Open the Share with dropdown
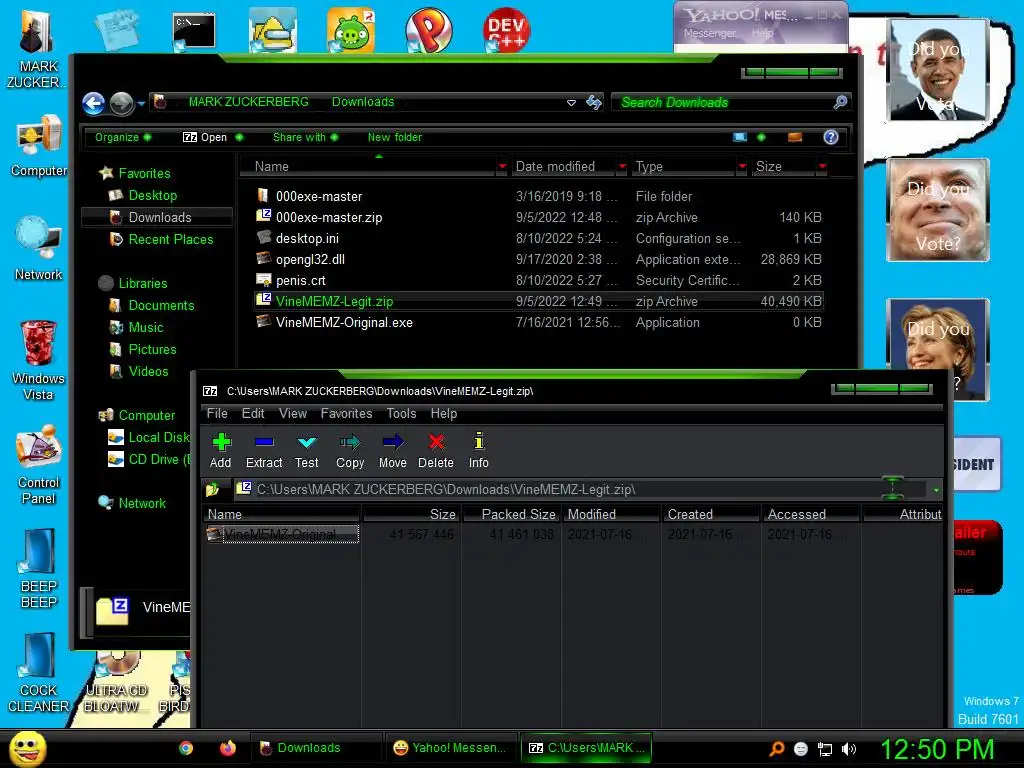Screen dimensions: 1024x768 [305, 137]
